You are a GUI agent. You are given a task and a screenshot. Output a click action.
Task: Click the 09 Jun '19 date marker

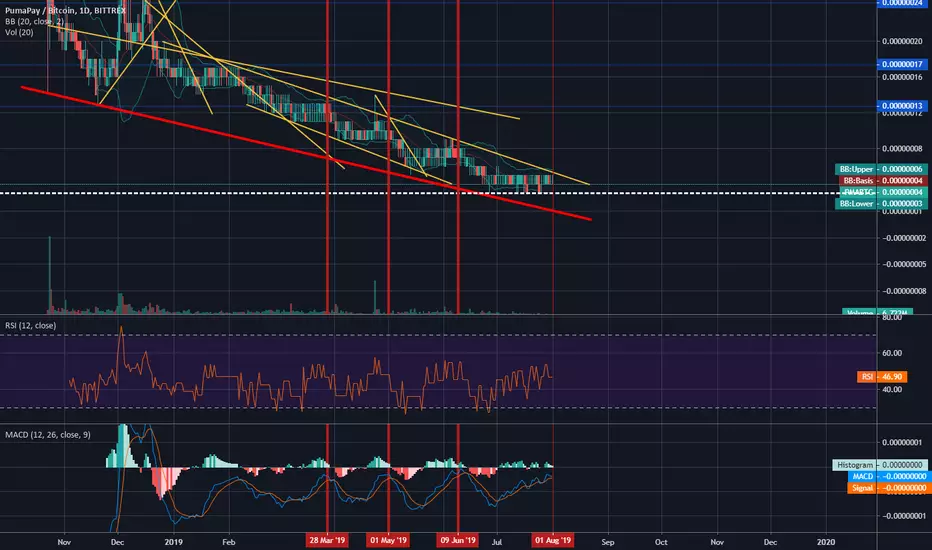[458, 540]
